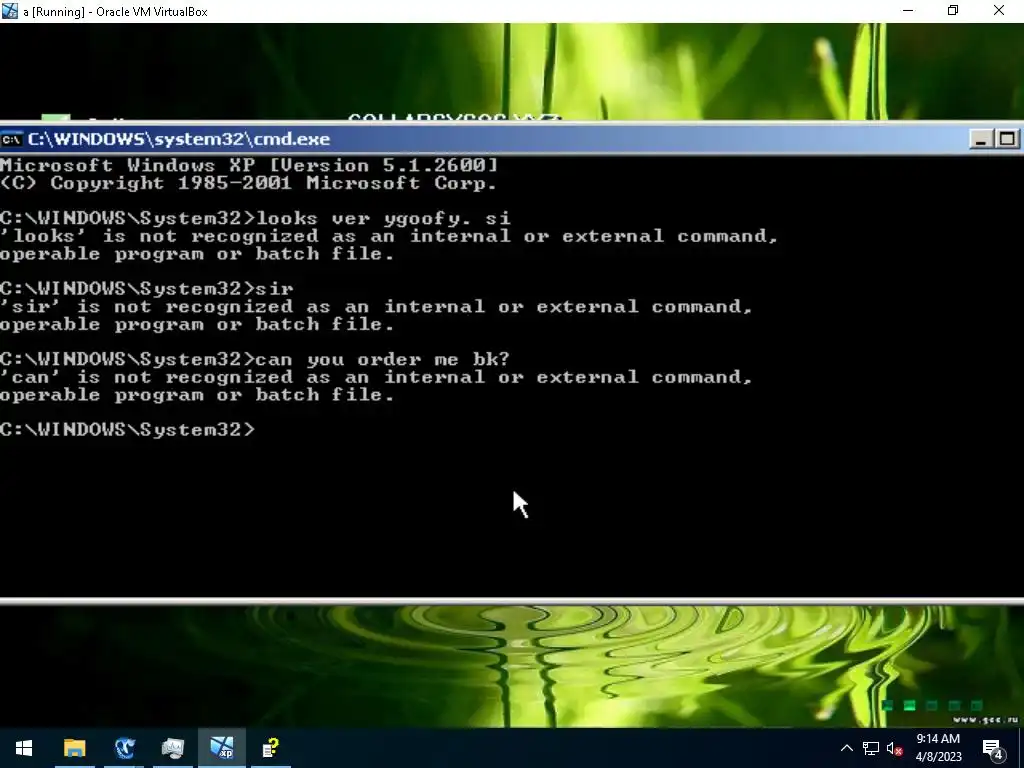The image size is (1024, 768).
Task: Show hidden system tray icons
Action: tap(846, 748)
